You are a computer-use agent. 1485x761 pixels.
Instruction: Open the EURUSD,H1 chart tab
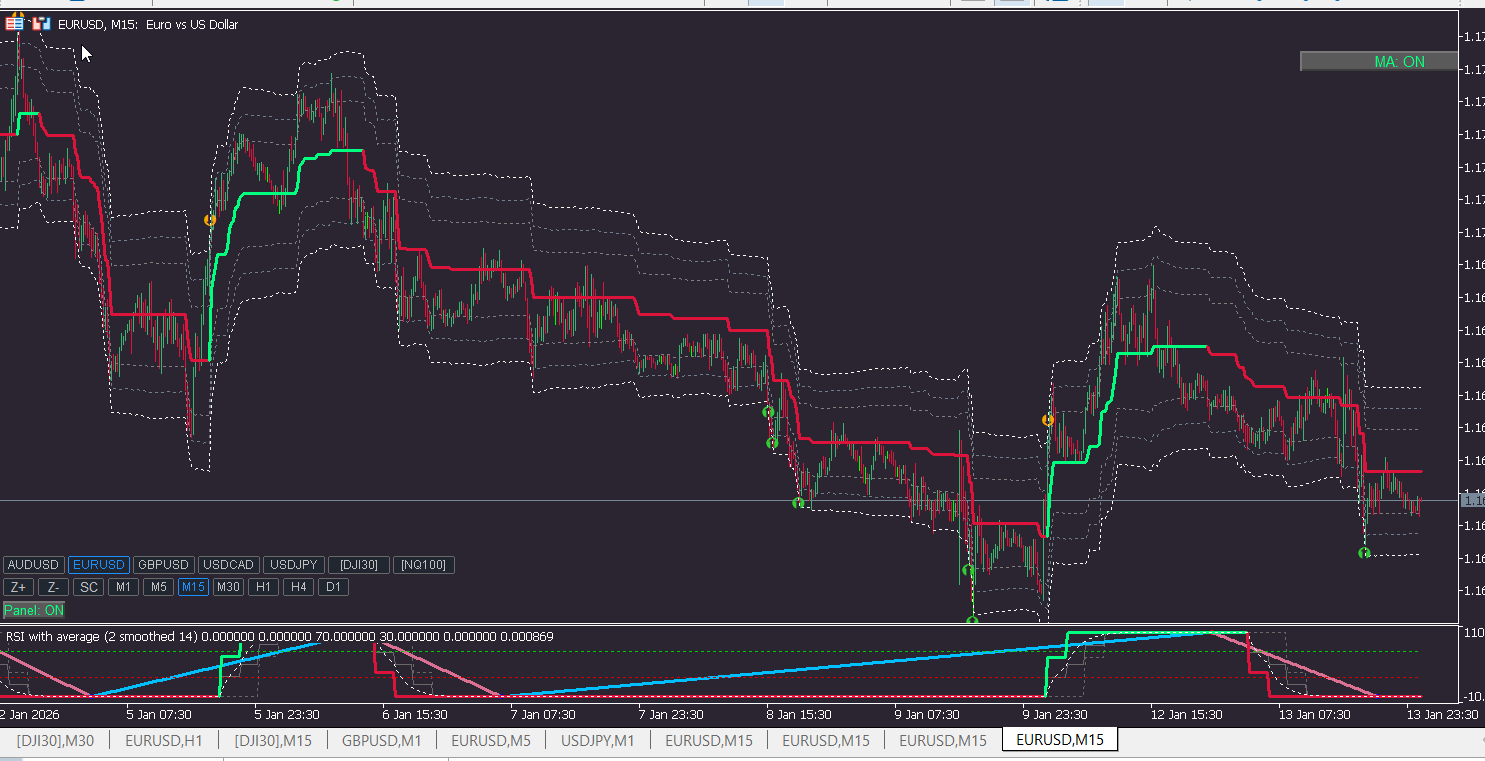click(164, 740)
